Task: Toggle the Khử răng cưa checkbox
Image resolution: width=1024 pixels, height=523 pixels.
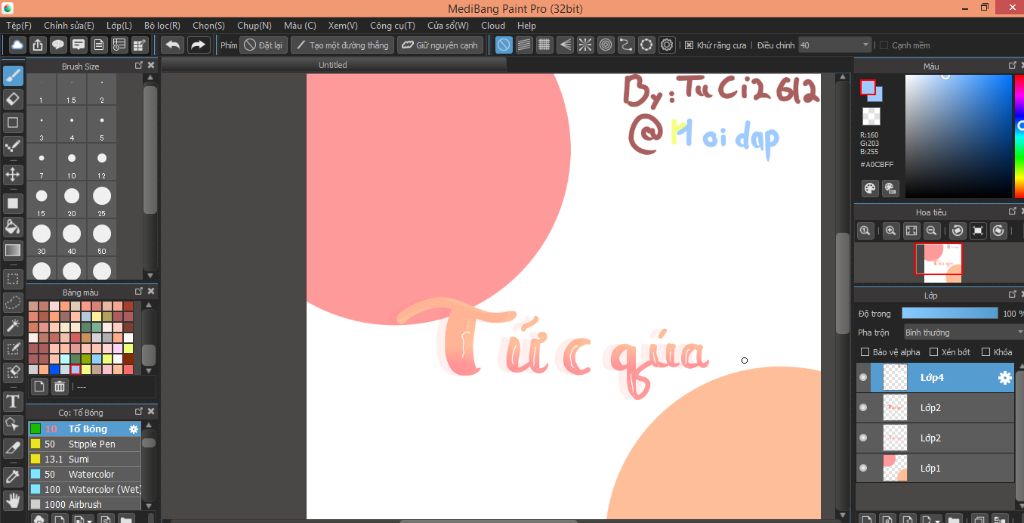Action: (x=689, y=45)
